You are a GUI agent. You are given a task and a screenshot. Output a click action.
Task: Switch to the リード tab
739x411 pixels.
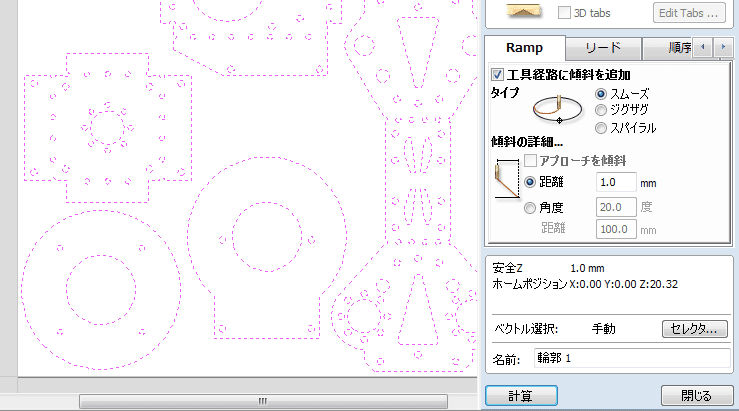click(x=603, y=48)
